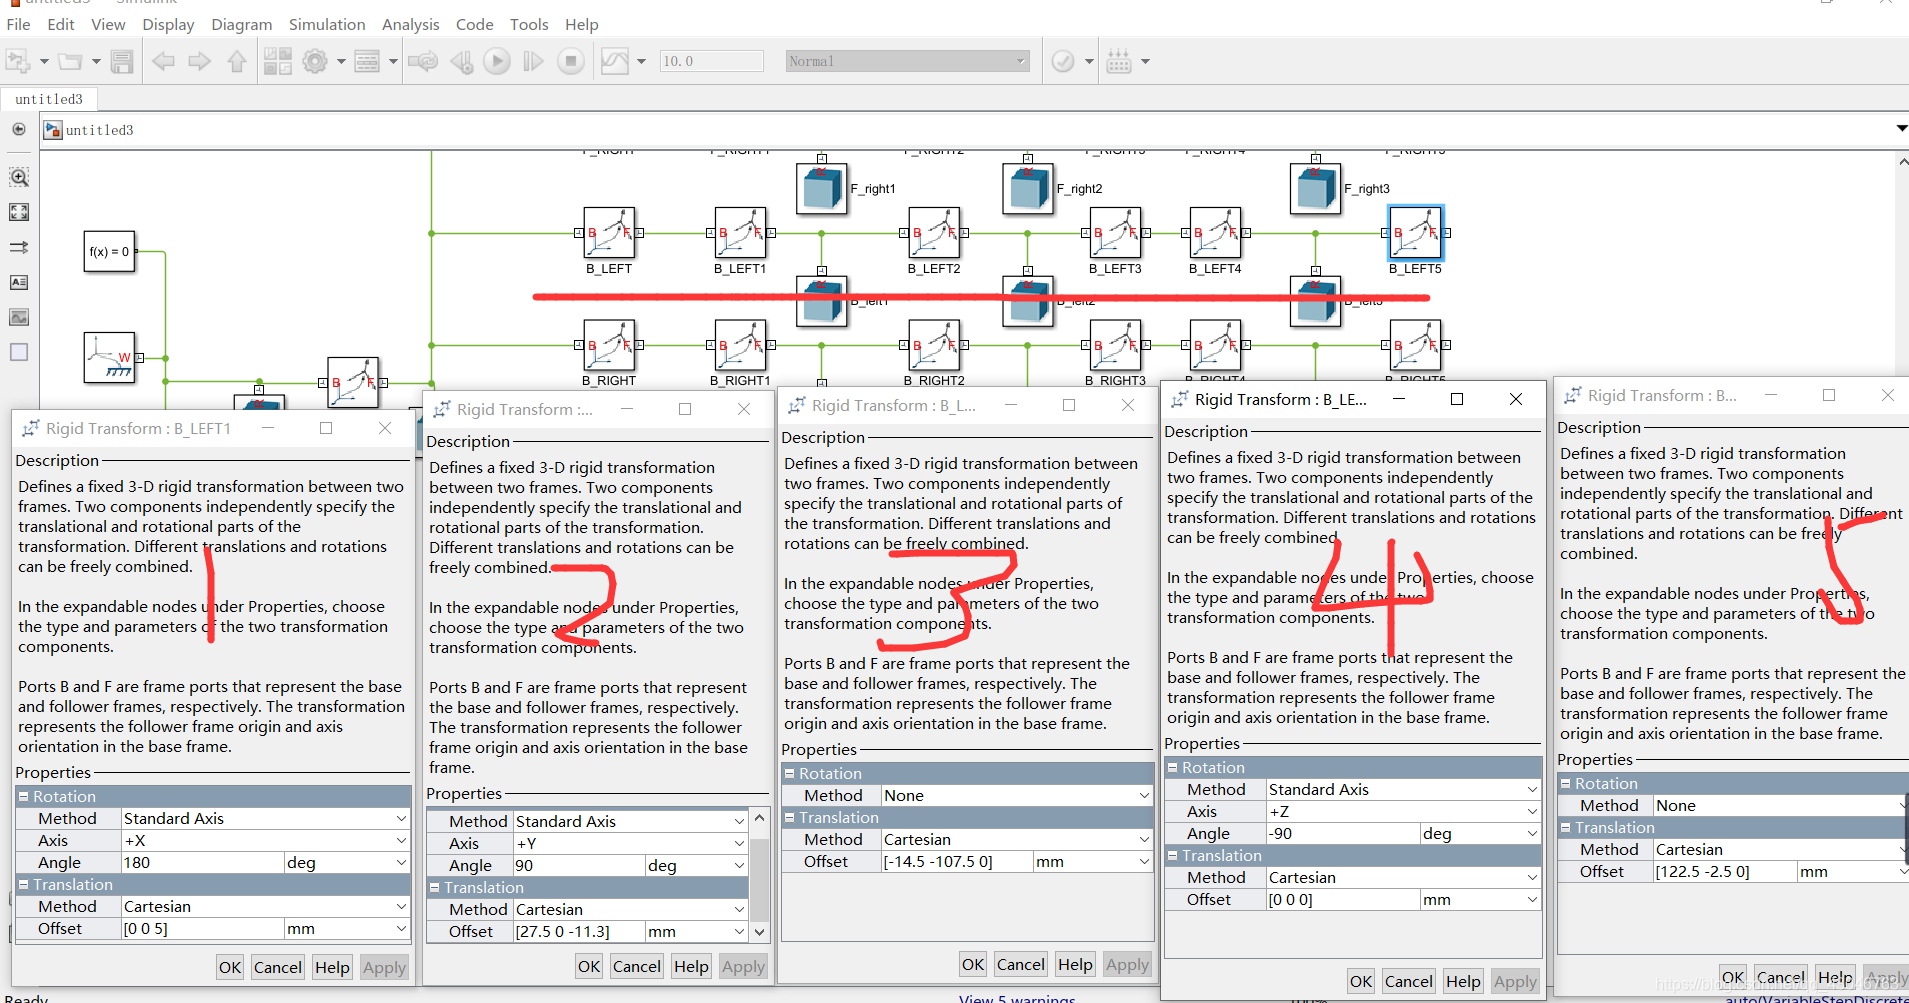Open the Tools menu
The image size is (1909, 1003).
tap(529, 24)
